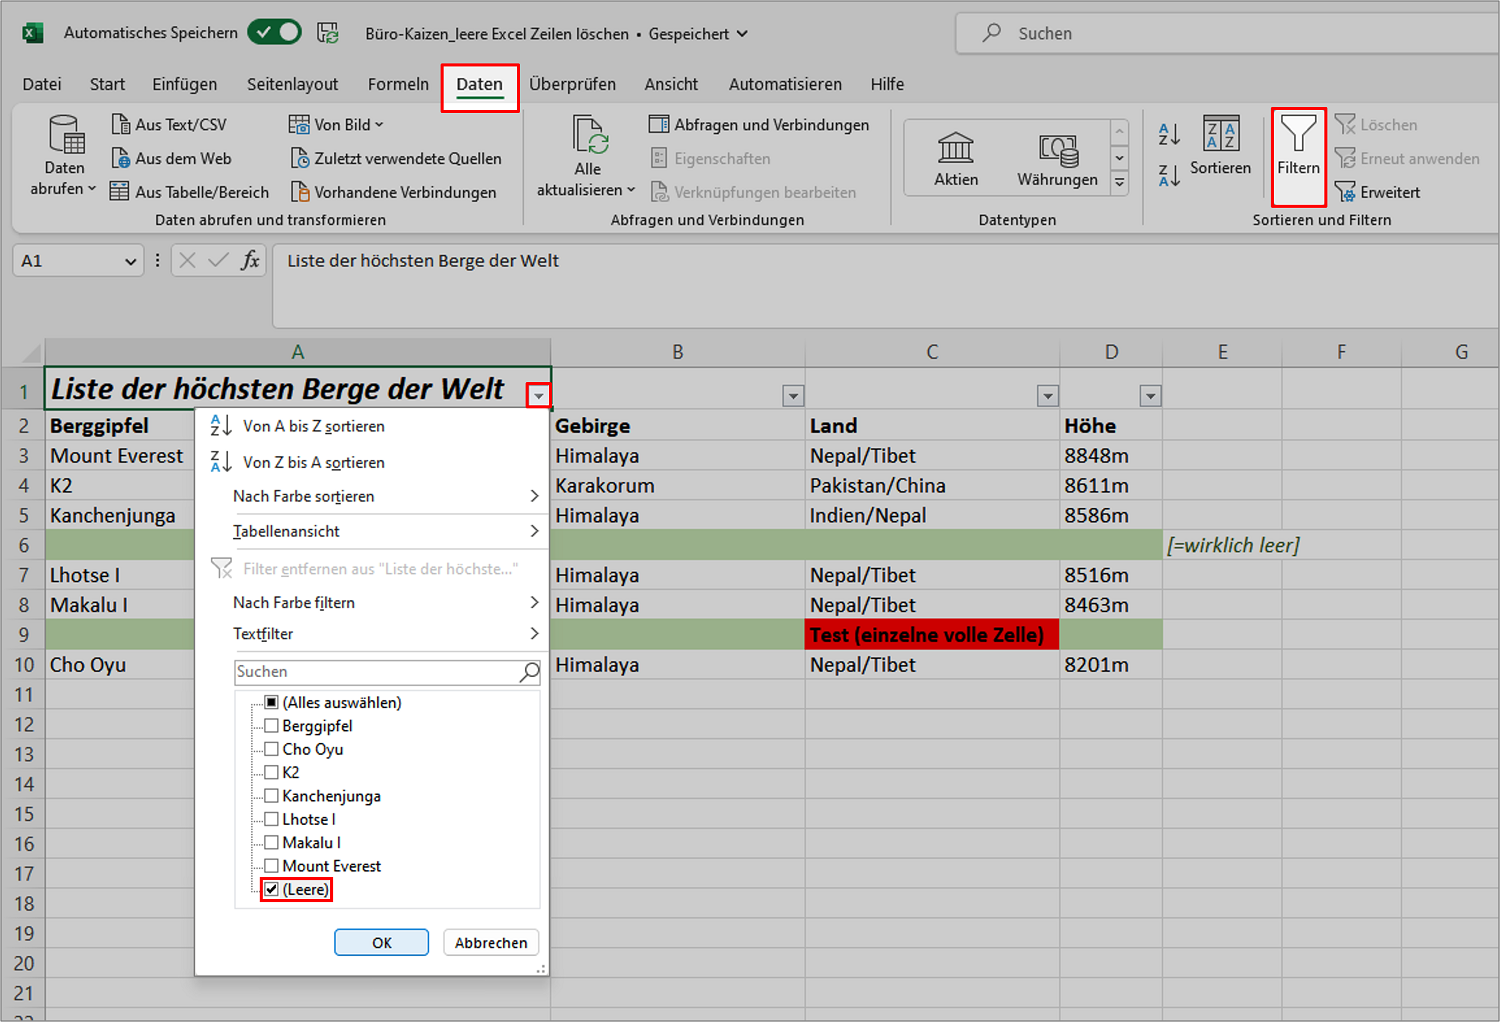The image size is (1500, 1022).
Task: Uncheck the "(Leere)" filter option
Action: tap(271, 888)
